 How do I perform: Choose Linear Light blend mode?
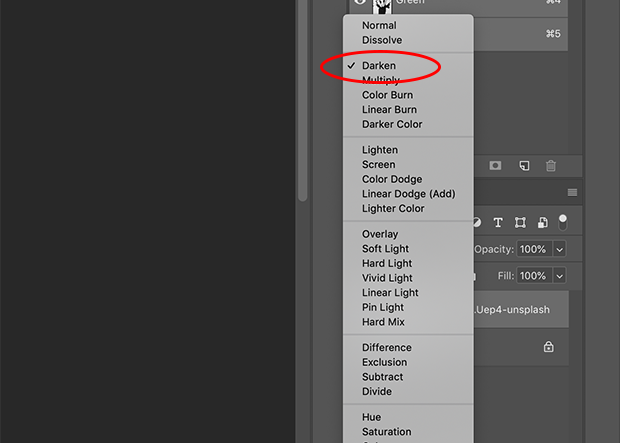(x=408, y=293)
